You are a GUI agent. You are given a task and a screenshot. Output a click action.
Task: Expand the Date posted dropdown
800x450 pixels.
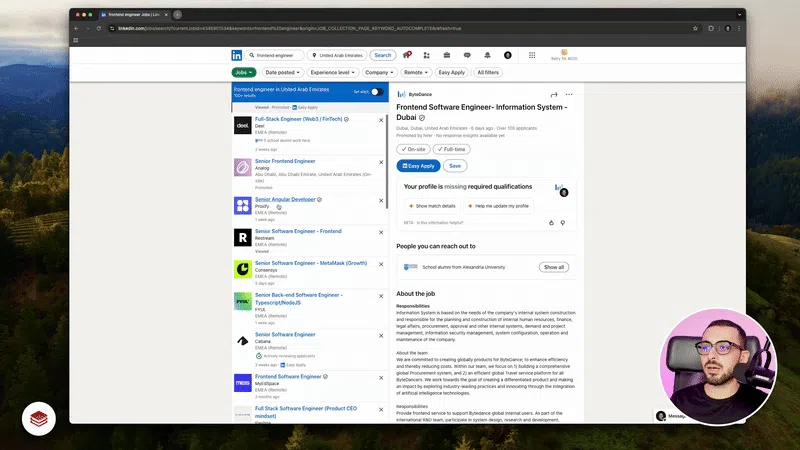click(282, 73)
